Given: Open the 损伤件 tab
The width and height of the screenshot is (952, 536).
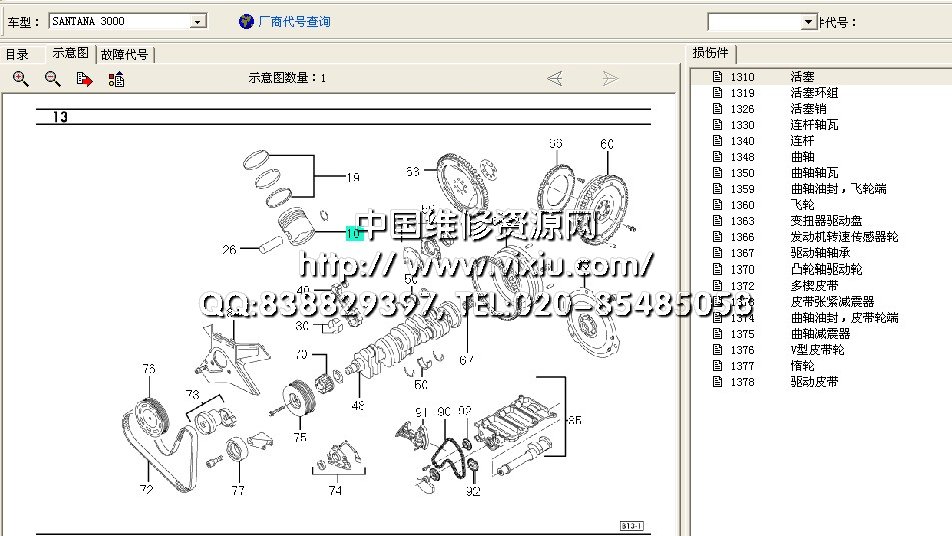Looking at the screenshot, I should (x=711, y=53).
